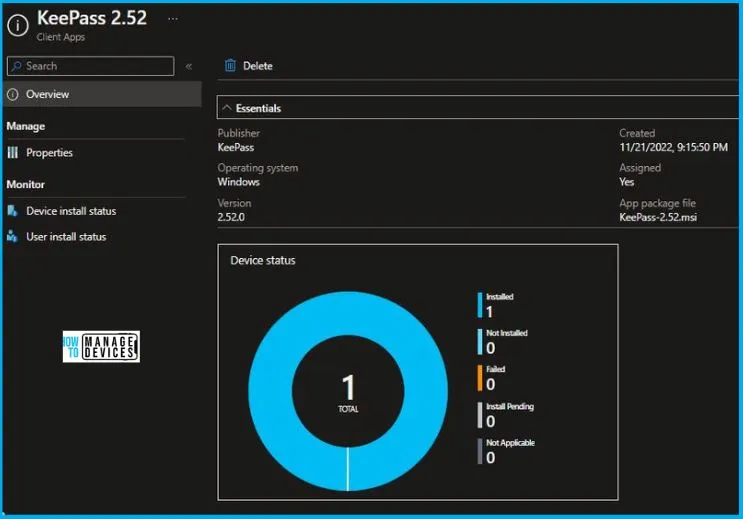Open the ellipsis more options menu

pyautogui.click(x=173, y=19)
